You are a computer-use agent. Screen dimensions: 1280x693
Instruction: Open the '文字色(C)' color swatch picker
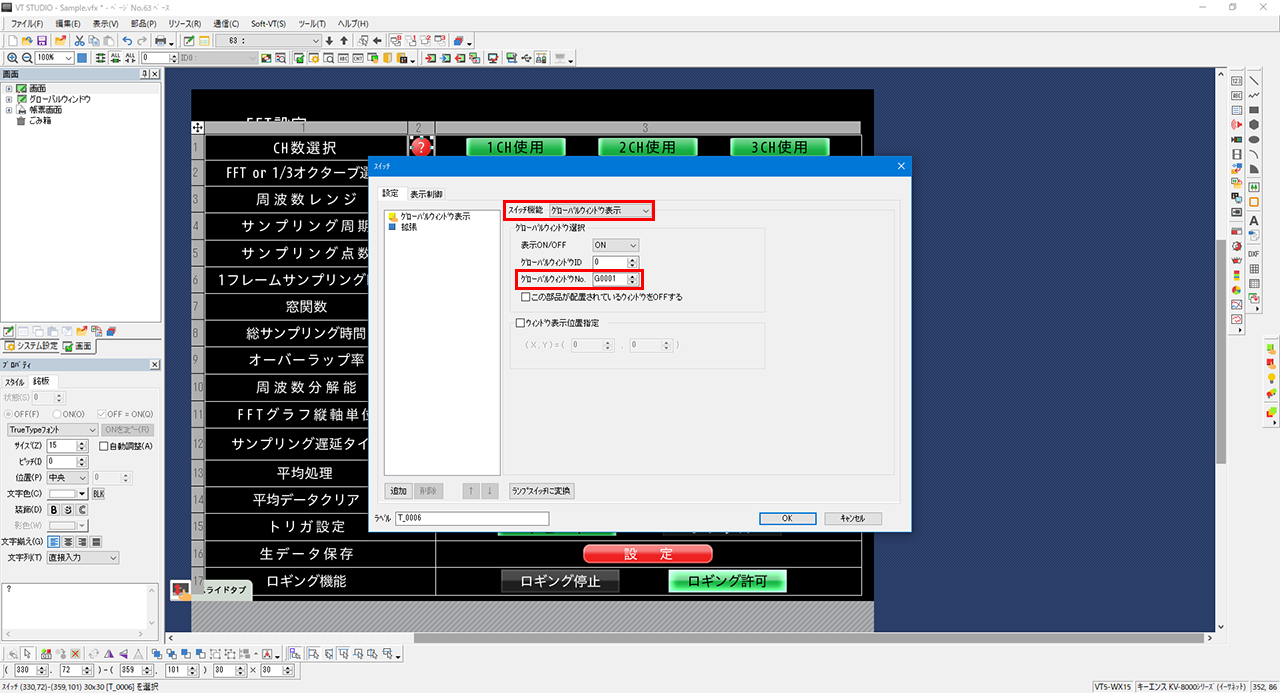68,494
